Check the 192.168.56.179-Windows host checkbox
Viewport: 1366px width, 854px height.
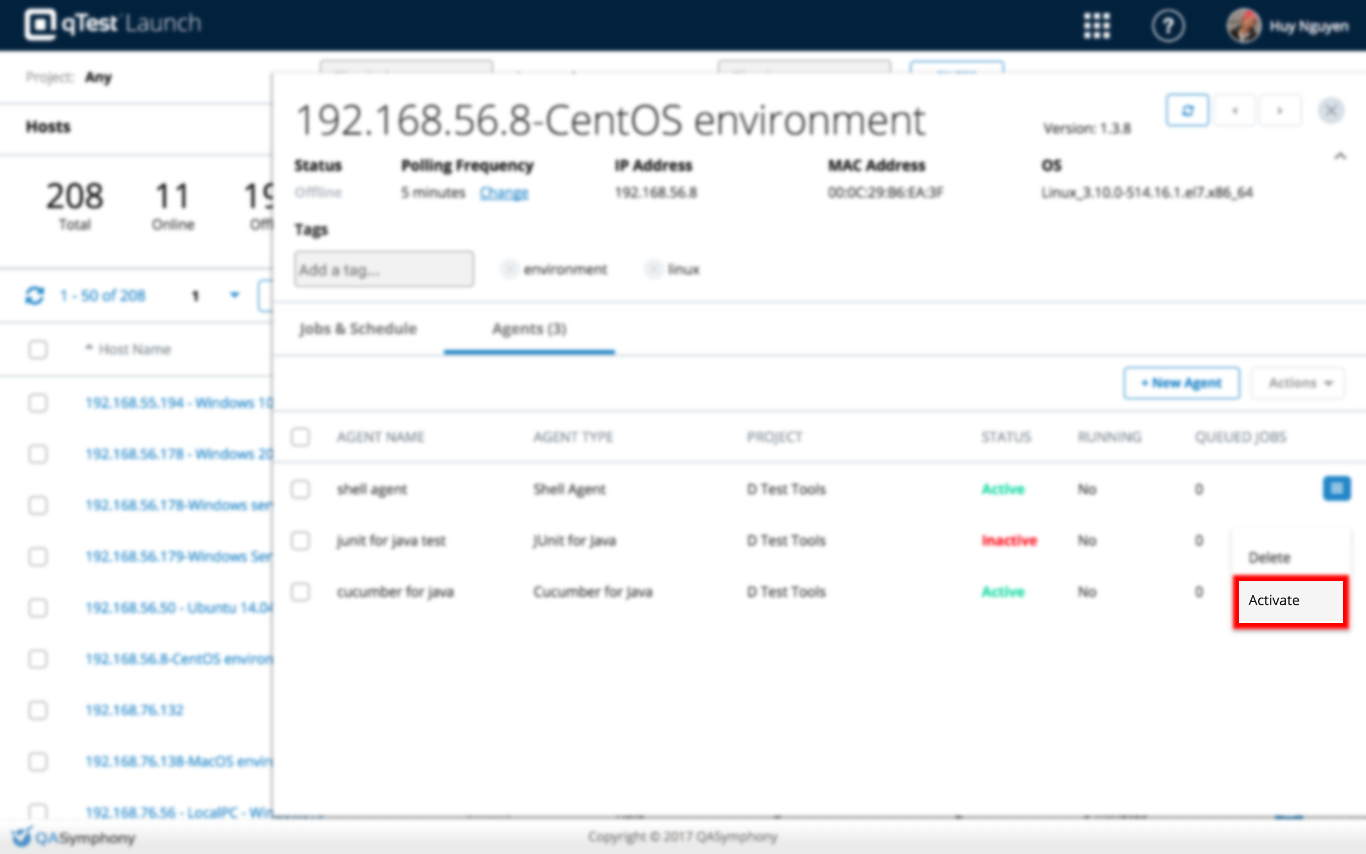pyautogui.click(x=38, y=556)
